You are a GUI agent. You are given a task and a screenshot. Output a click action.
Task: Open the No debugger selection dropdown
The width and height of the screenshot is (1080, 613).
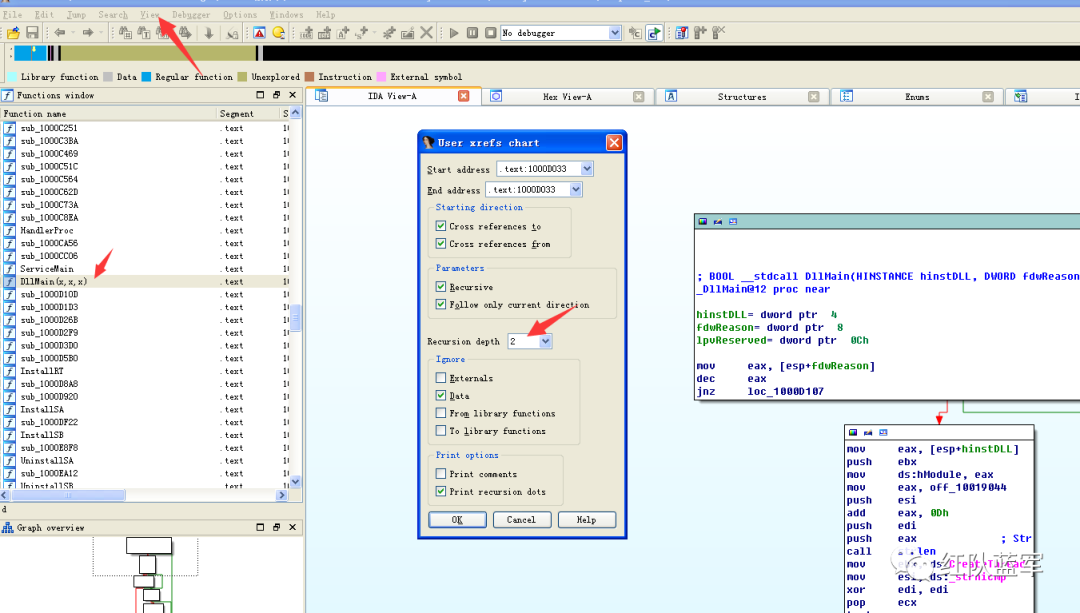click(615, 33)
